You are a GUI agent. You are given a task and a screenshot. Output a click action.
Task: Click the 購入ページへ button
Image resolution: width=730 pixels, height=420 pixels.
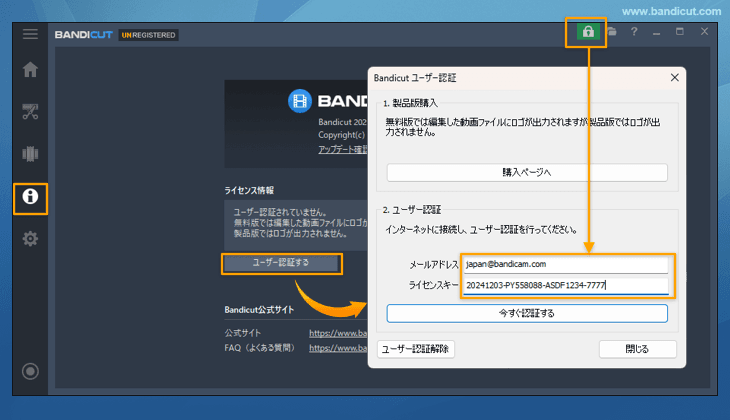[527, 173]
